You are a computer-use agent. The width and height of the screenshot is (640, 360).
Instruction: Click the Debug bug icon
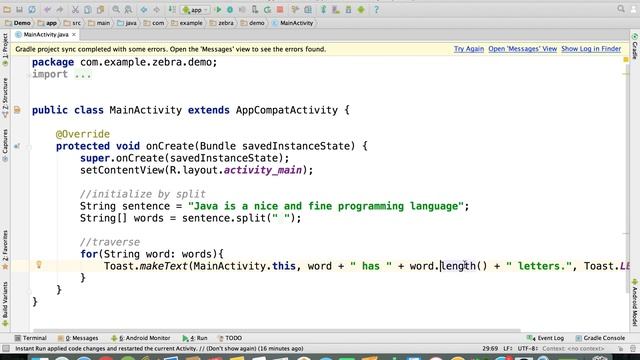click(x=230, y=9)
